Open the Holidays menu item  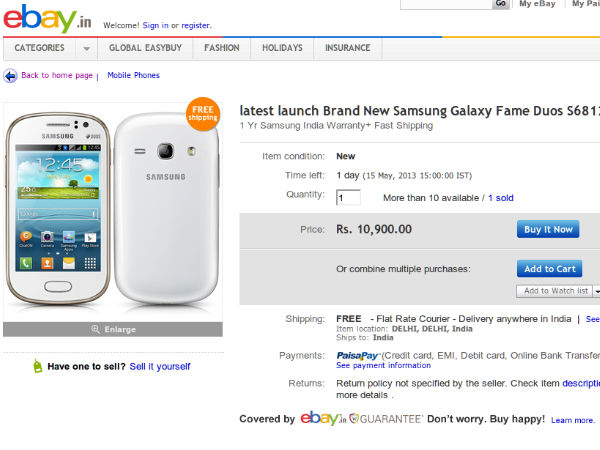[282, 48]
